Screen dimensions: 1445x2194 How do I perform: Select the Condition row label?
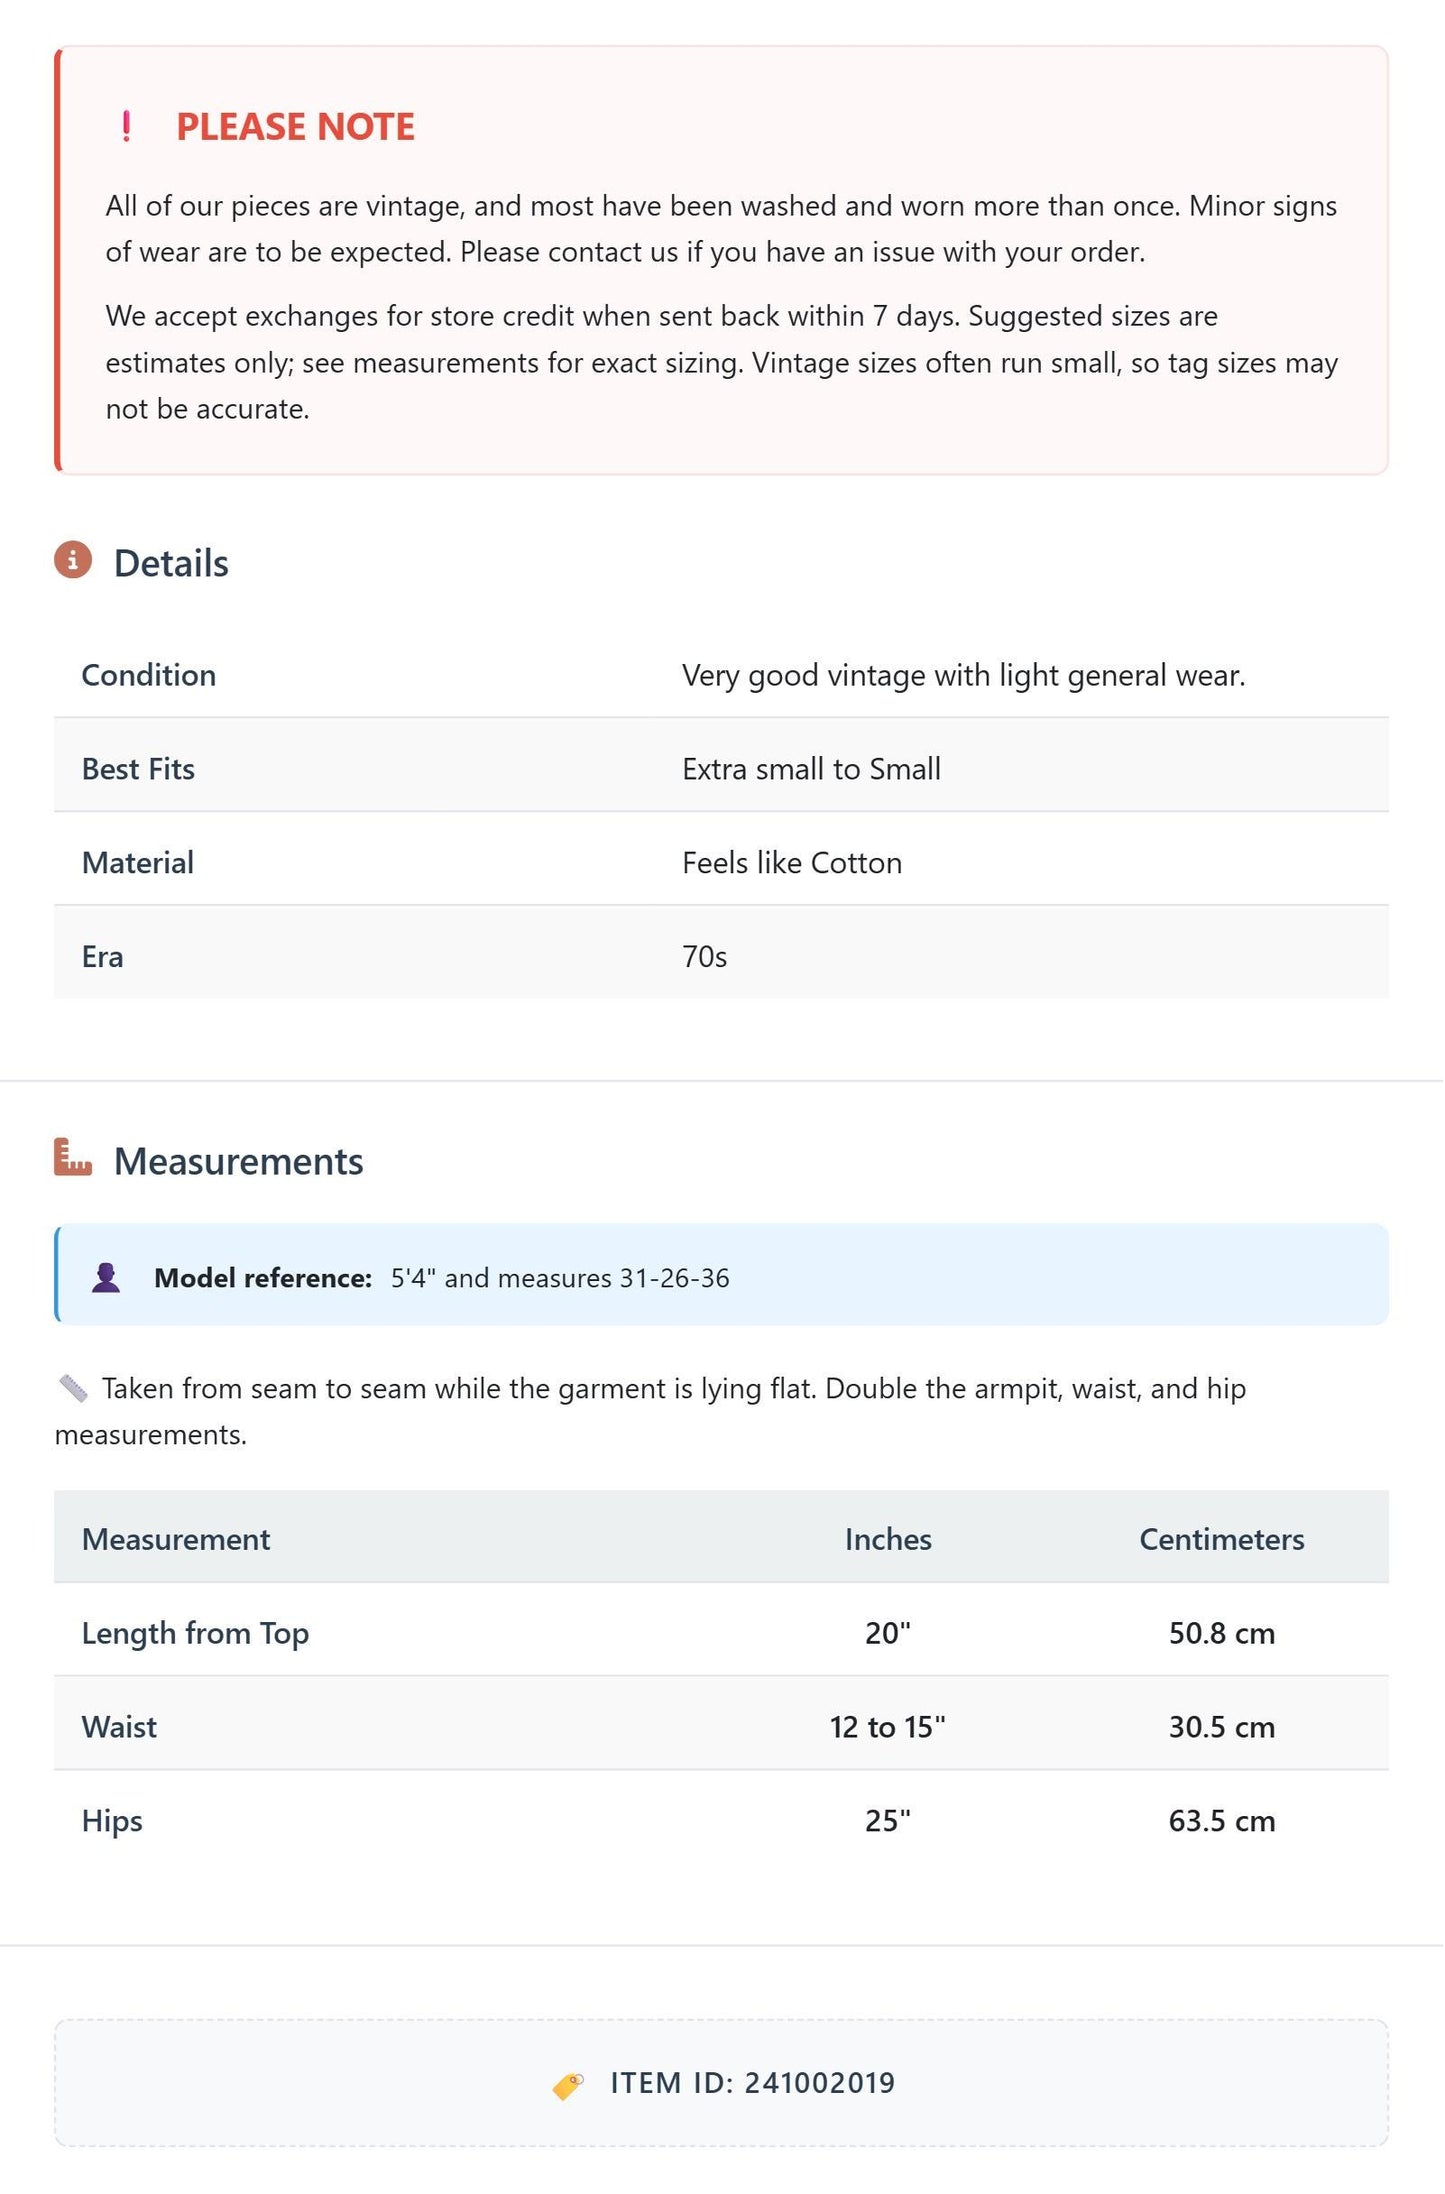coord(149,675)
